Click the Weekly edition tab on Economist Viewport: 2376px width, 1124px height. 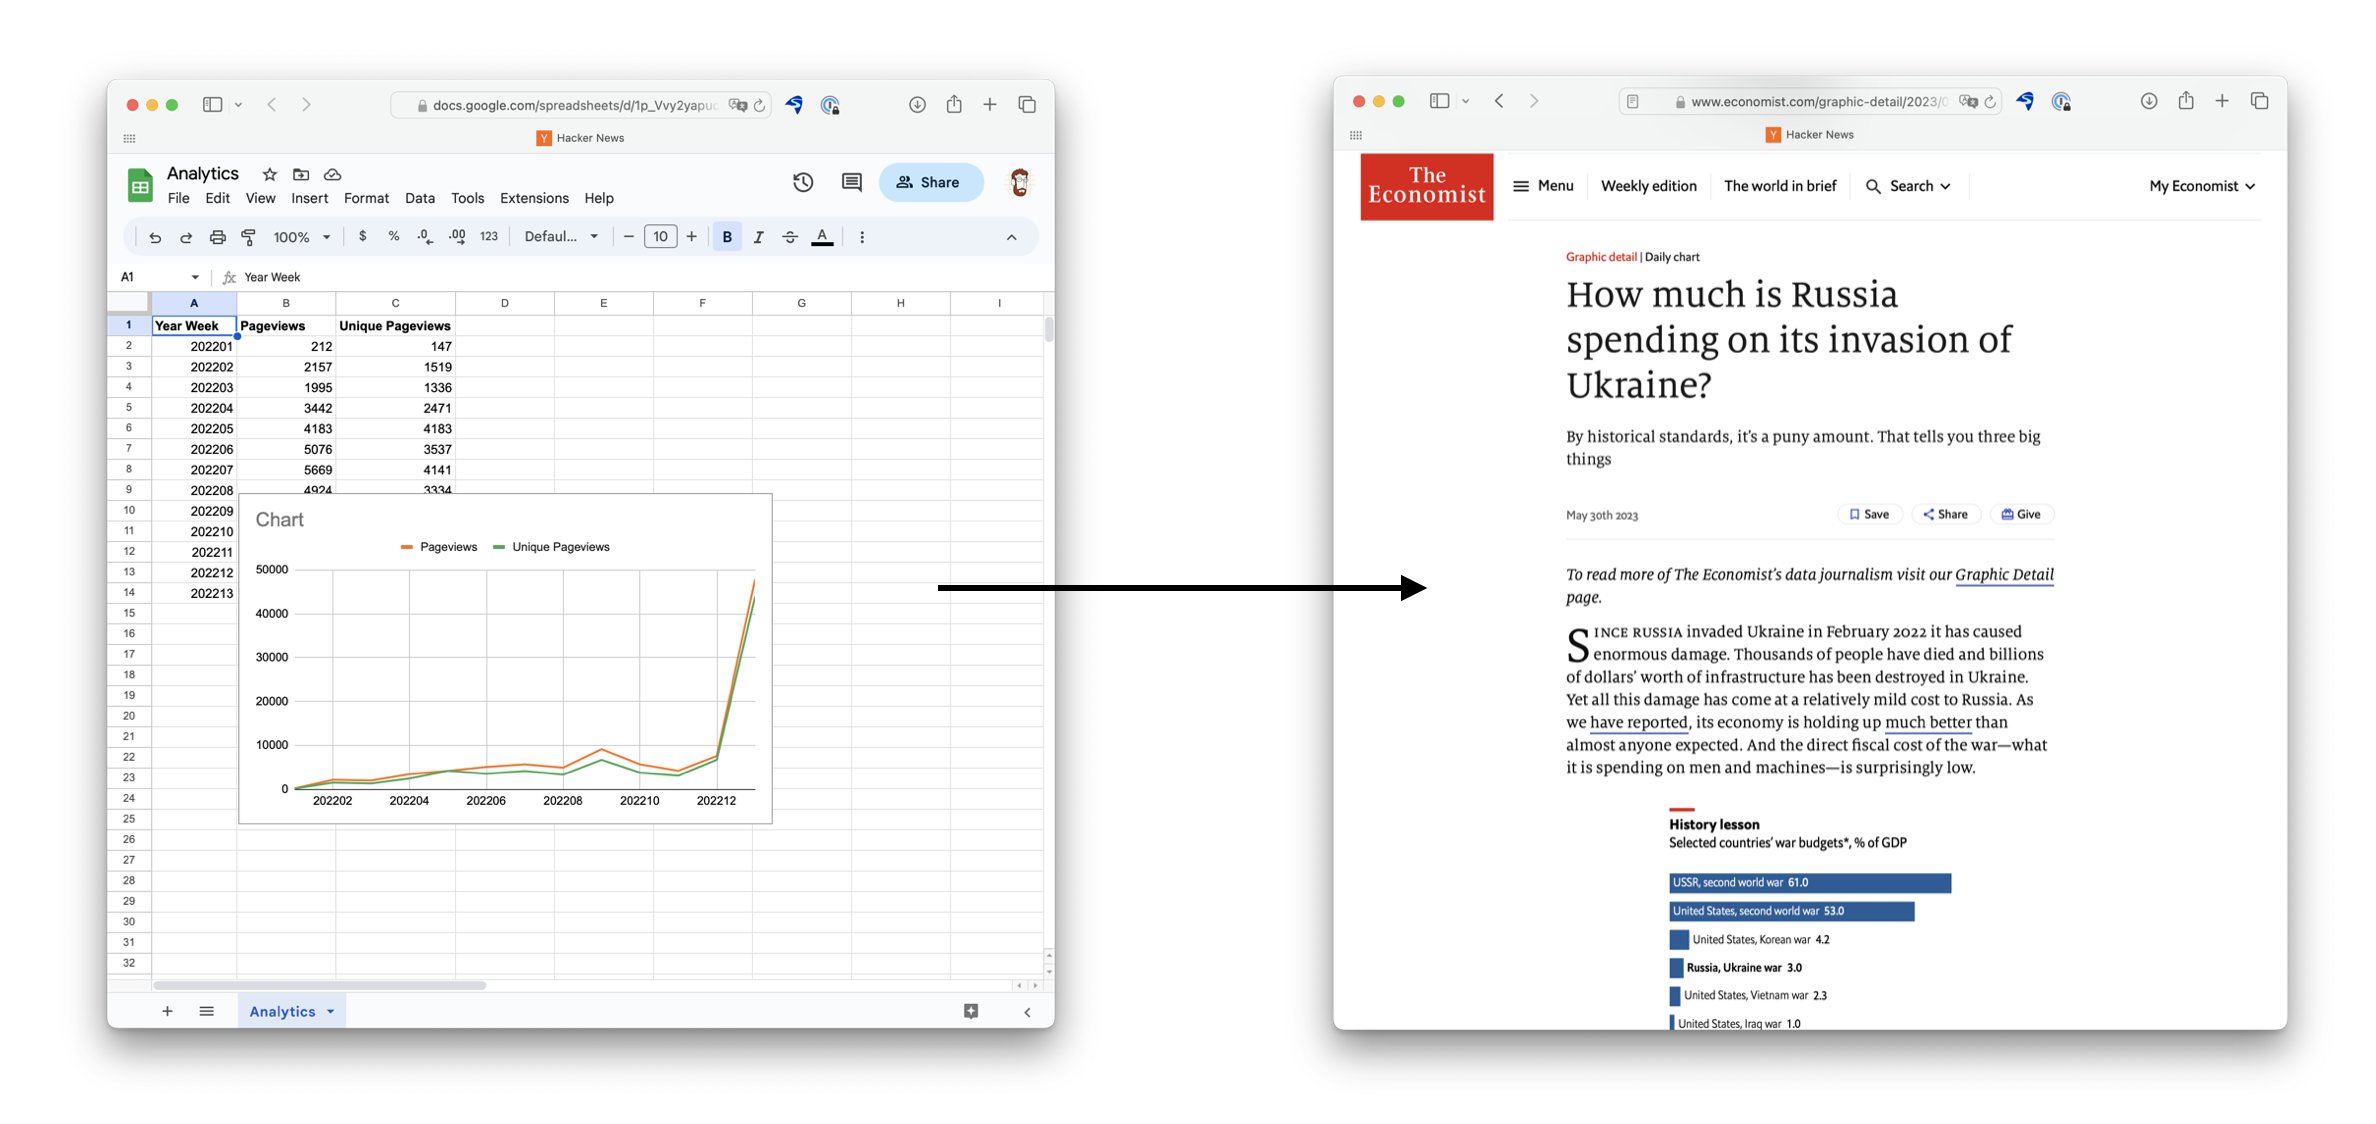tap(1649, 185)
